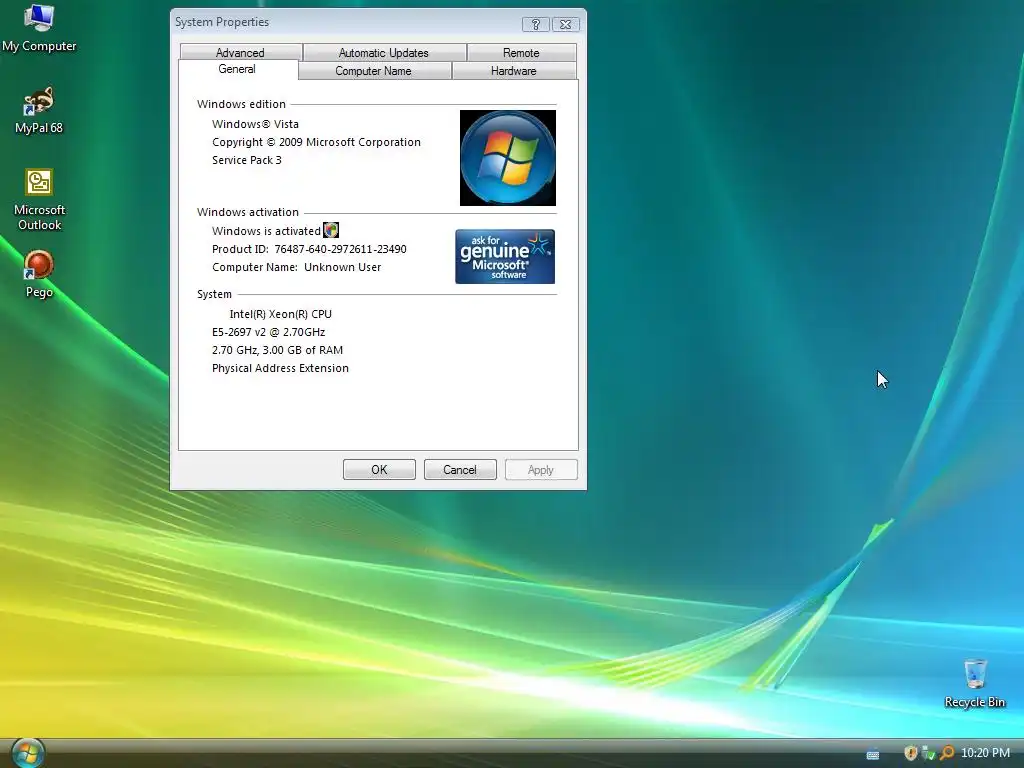This screenshot has width=1024, height=768.
Task: Click the activation shield icon beside 'Windows is activated'
Action: [x=331, y=230]
